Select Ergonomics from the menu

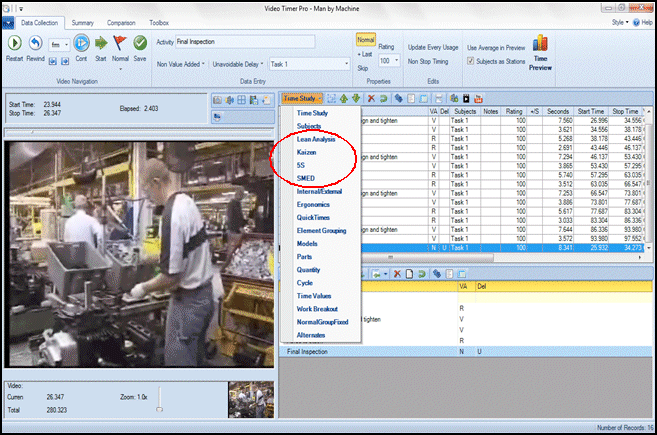pyautogui.click(x=313, y=205)
